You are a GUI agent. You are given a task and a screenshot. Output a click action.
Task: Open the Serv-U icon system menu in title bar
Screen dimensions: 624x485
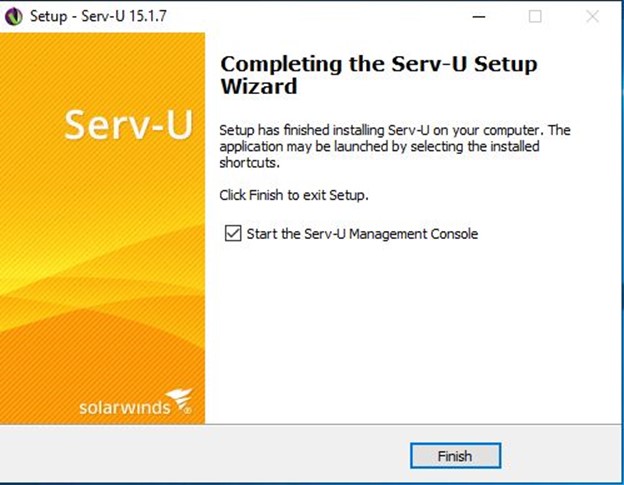[14, 16]
